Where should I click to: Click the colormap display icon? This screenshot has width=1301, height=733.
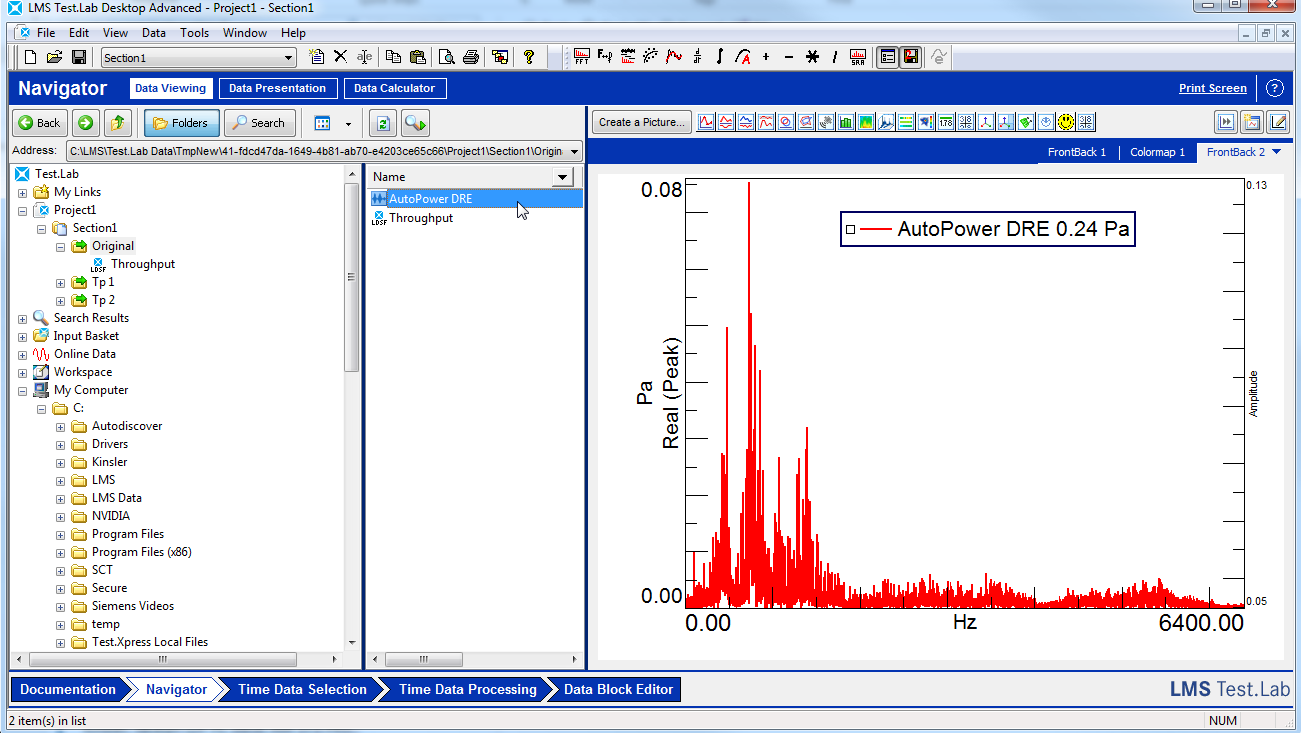(x=866, y=122)
